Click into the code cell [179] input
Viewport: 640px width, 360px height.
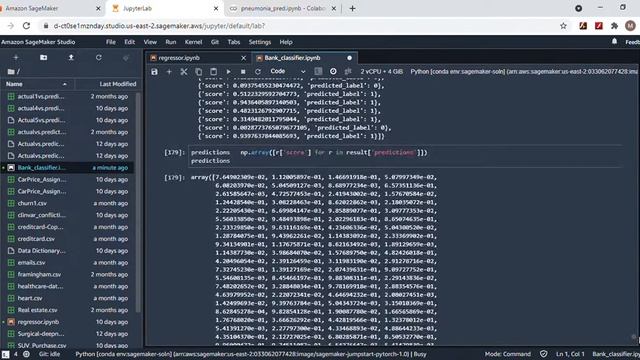pos(406,156)
